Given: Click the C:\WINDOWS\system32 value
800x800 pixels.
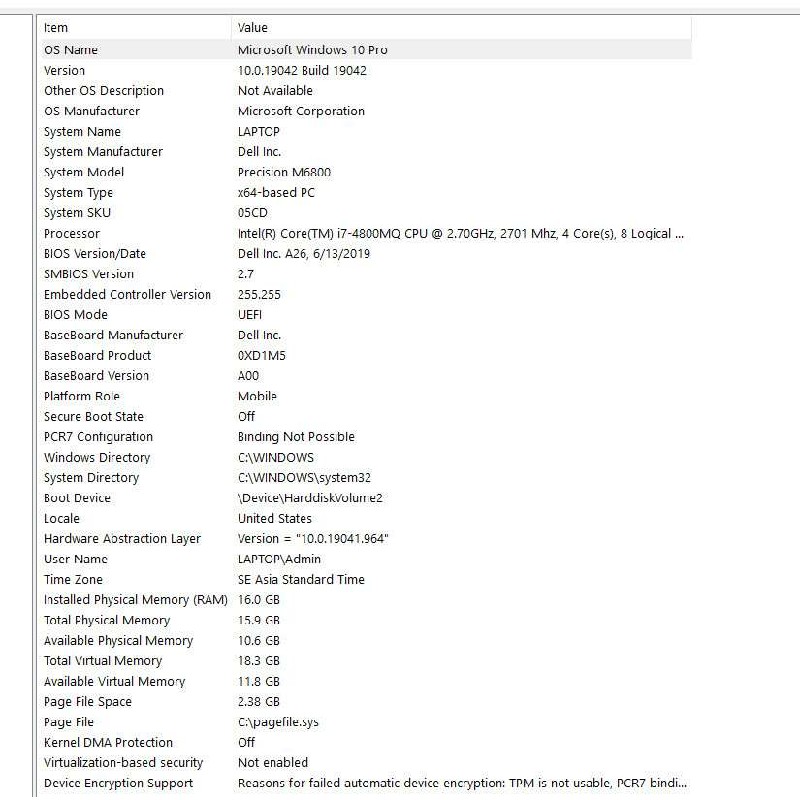Looking at the screenshot, I should (x=304, y=478).
